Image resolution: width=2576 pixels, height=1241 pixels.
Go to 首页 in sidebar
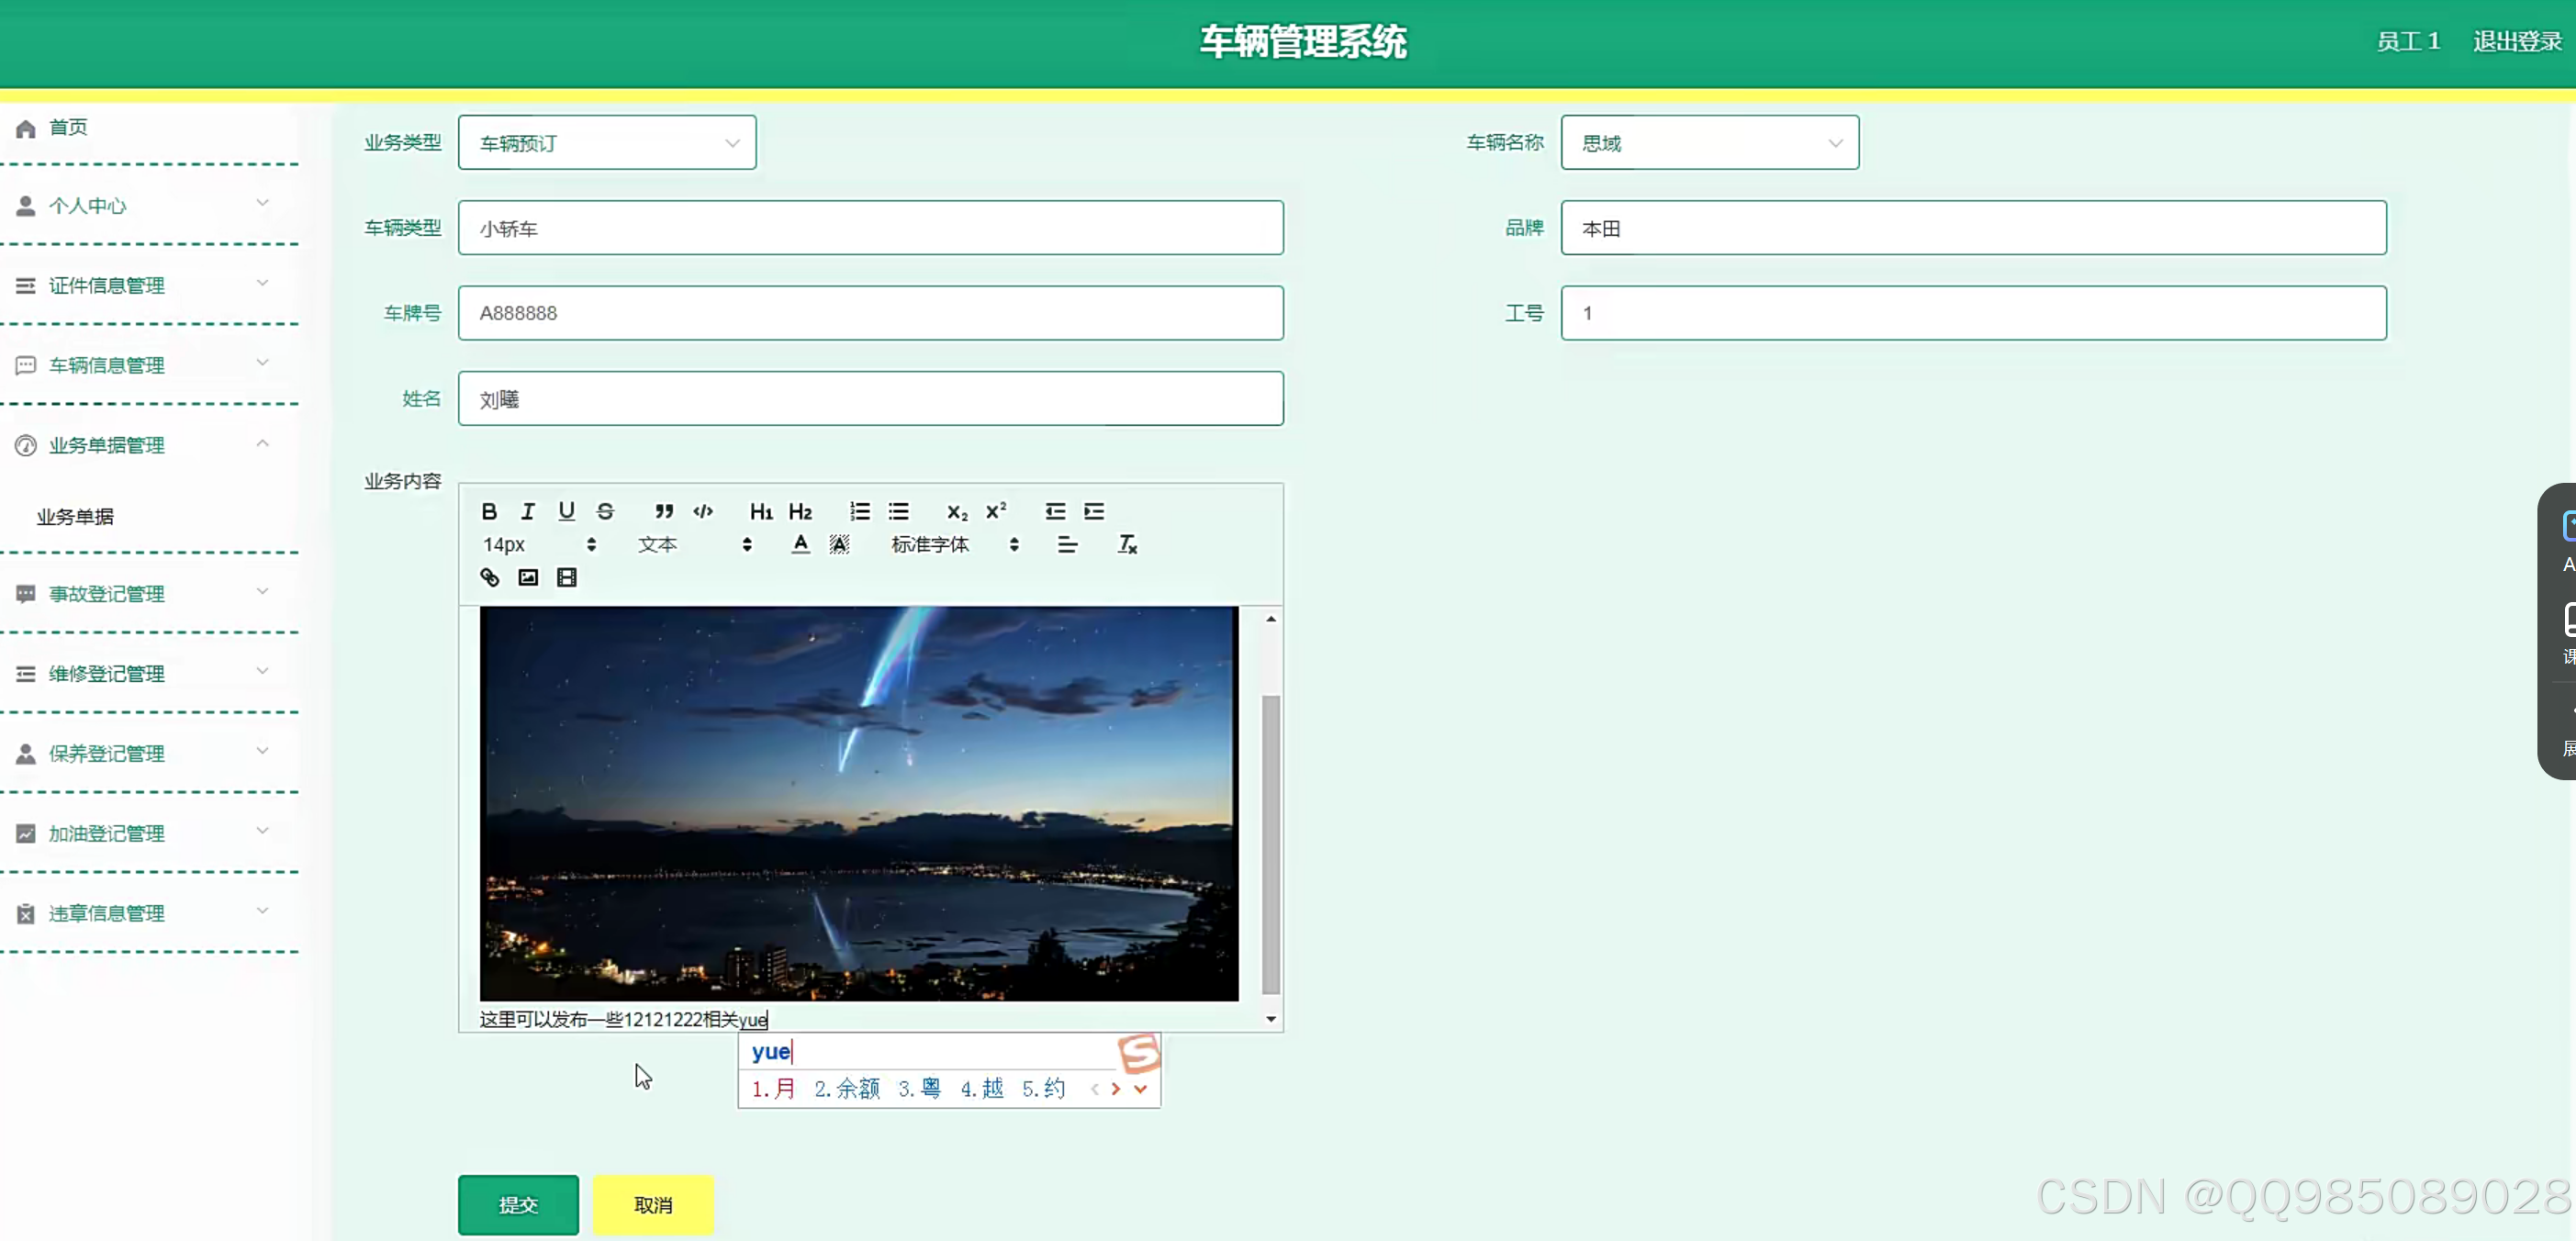68,127
